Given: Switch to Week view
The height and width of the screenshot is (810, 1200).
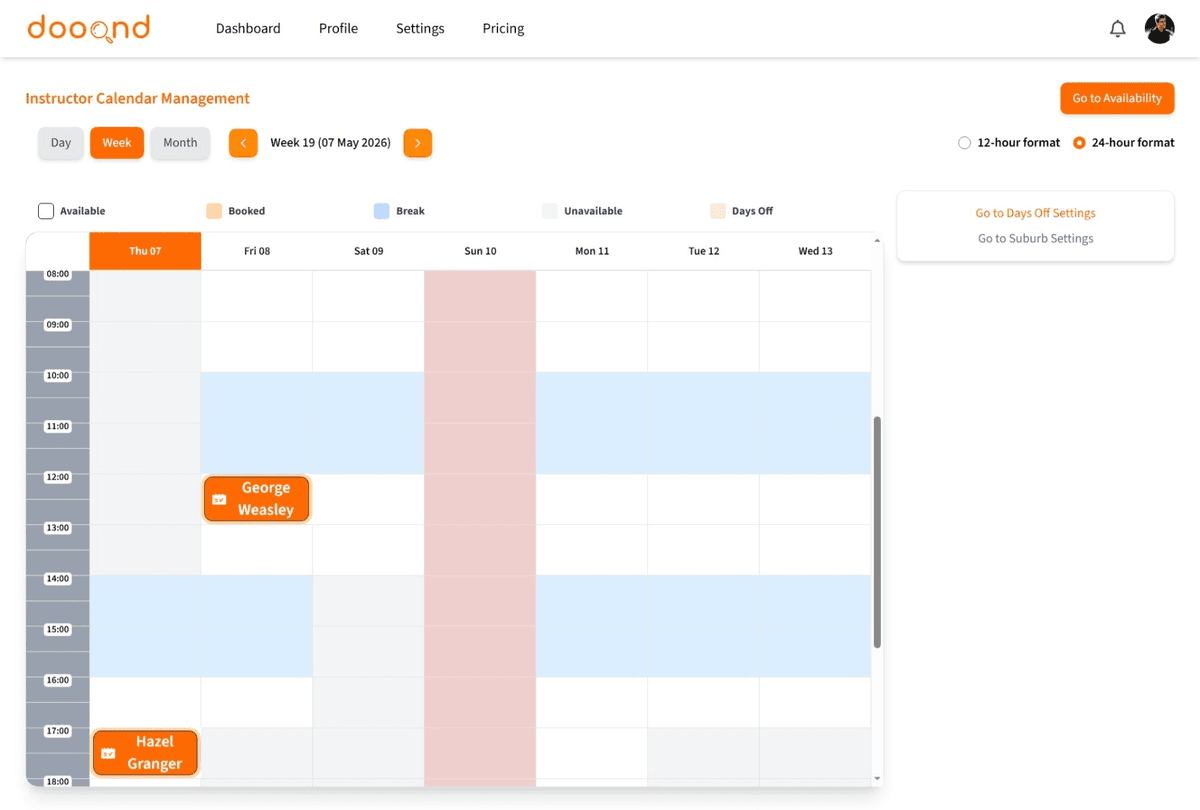Looking at the screenshot, I should (x=117, y=143).
